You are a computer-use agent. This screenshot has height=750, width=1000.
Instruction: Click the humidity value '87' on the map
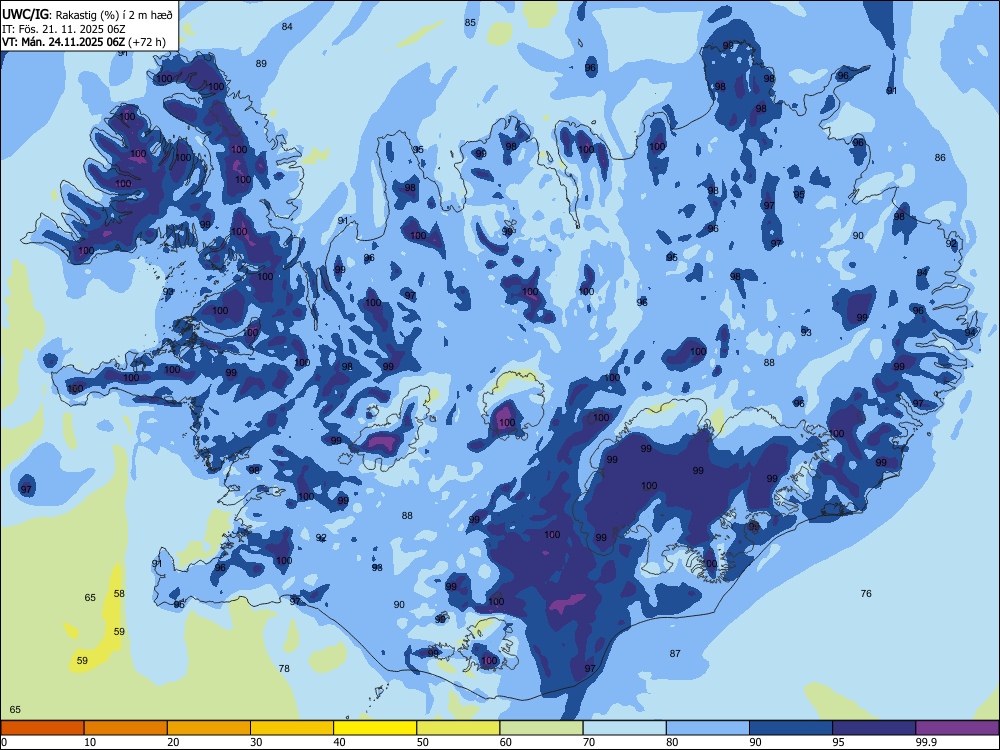tap(675, 653)
